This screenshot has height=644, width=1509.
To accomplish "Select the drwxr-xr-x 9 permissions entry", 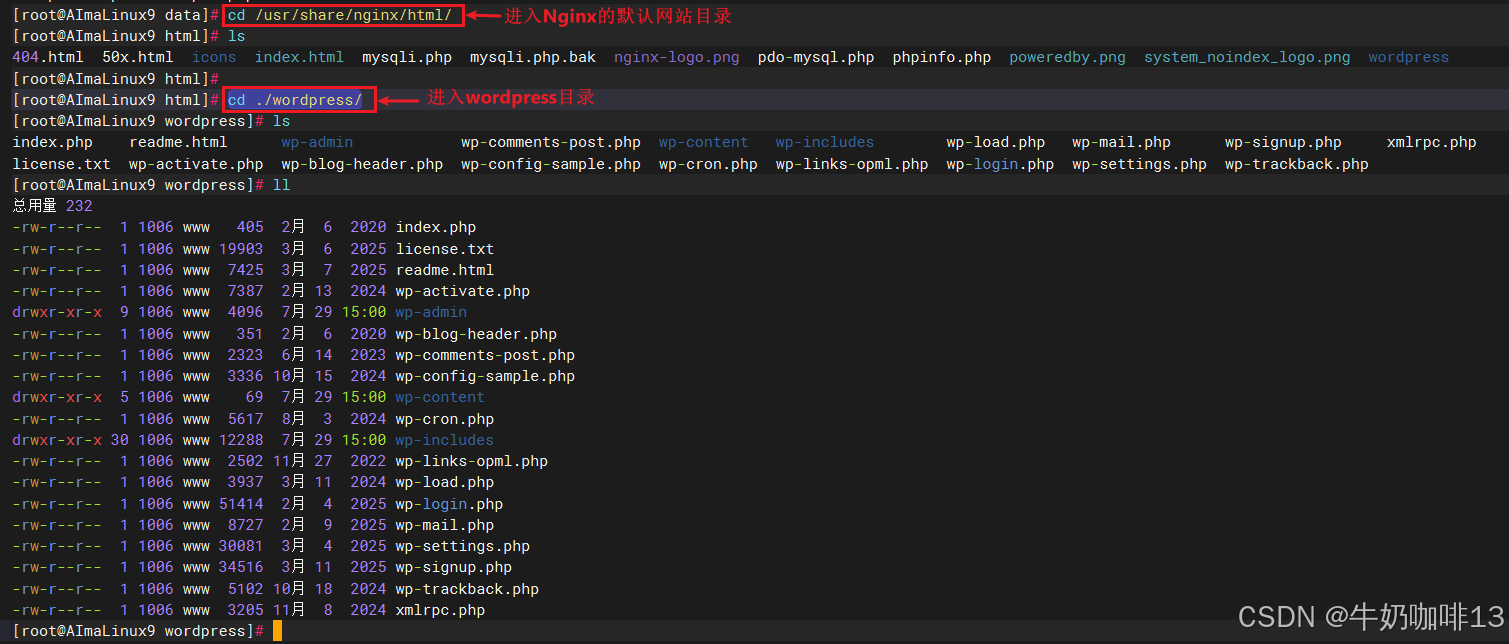I will (70, 312).
